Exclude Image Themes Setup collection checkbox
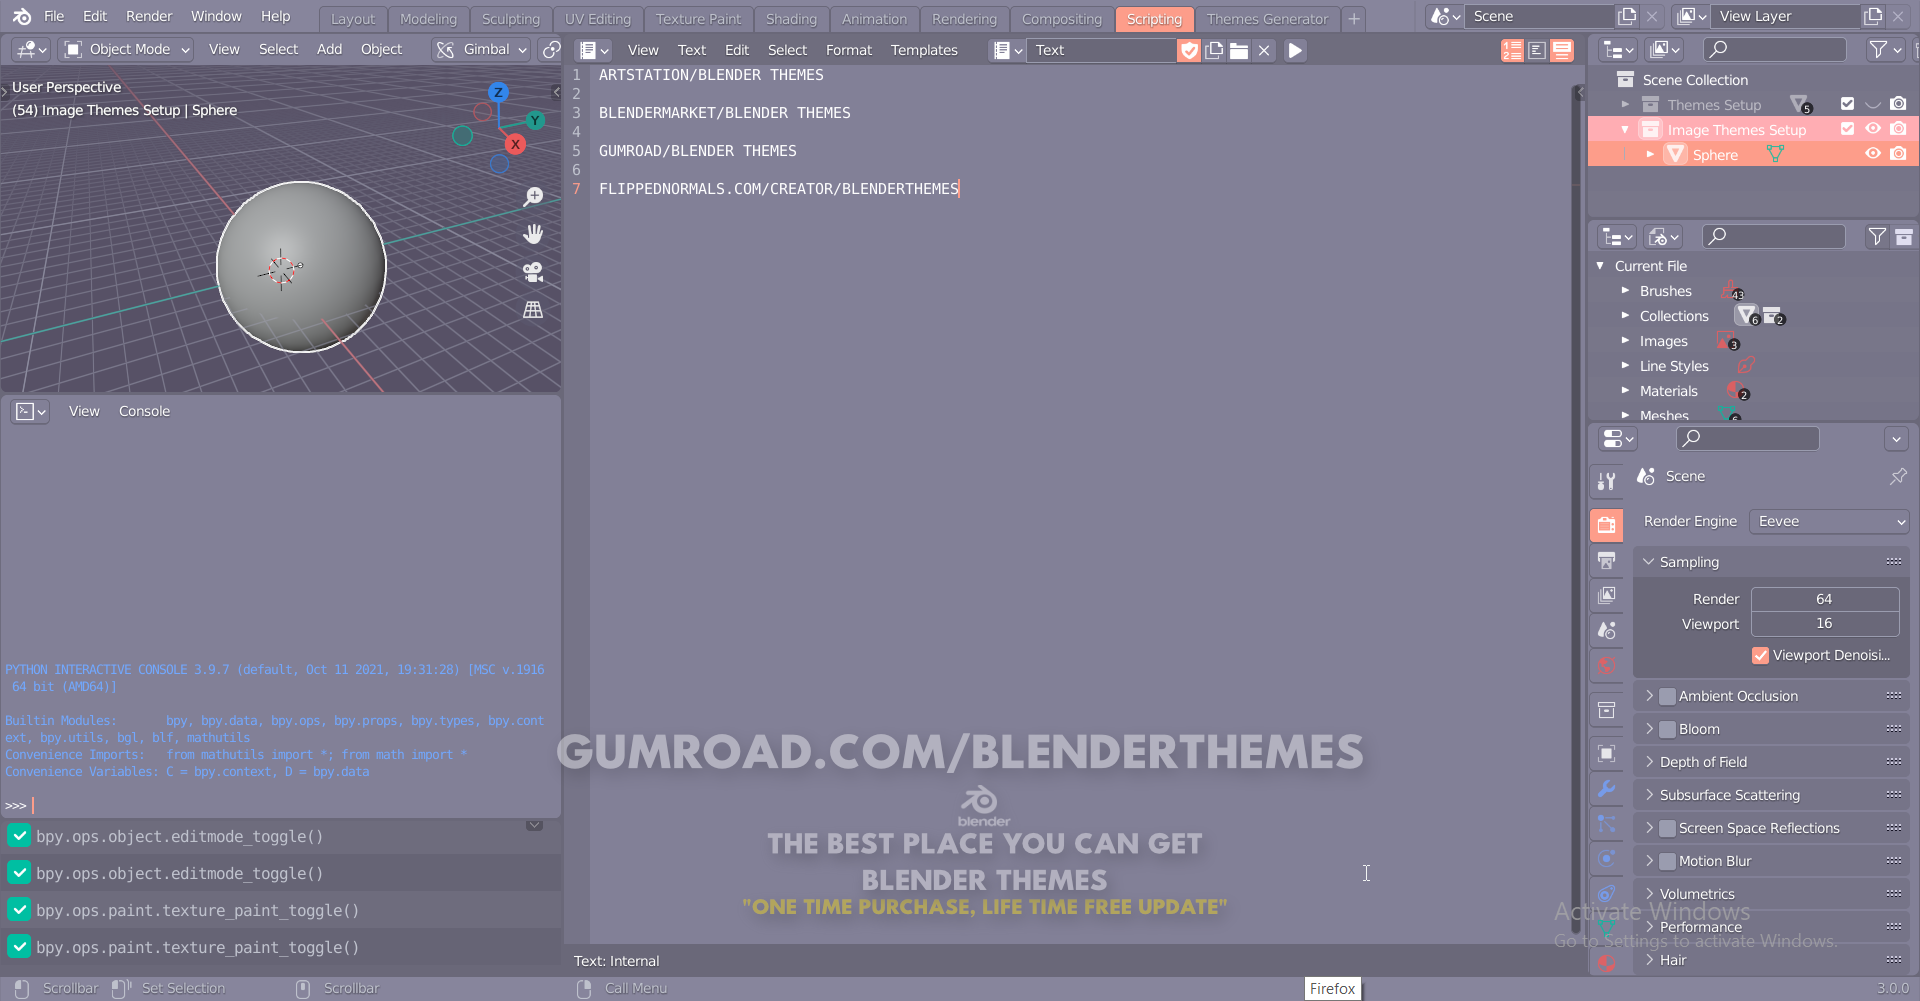 point(1847,129)
